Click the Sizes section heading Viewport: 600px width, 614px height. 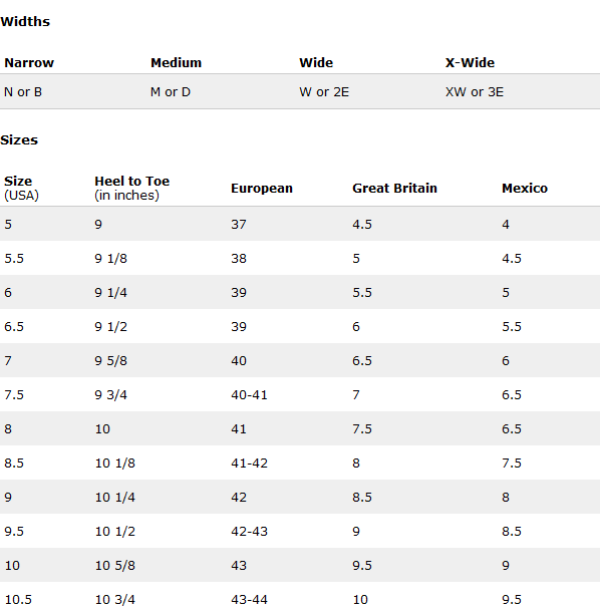[x=19, y=140]
